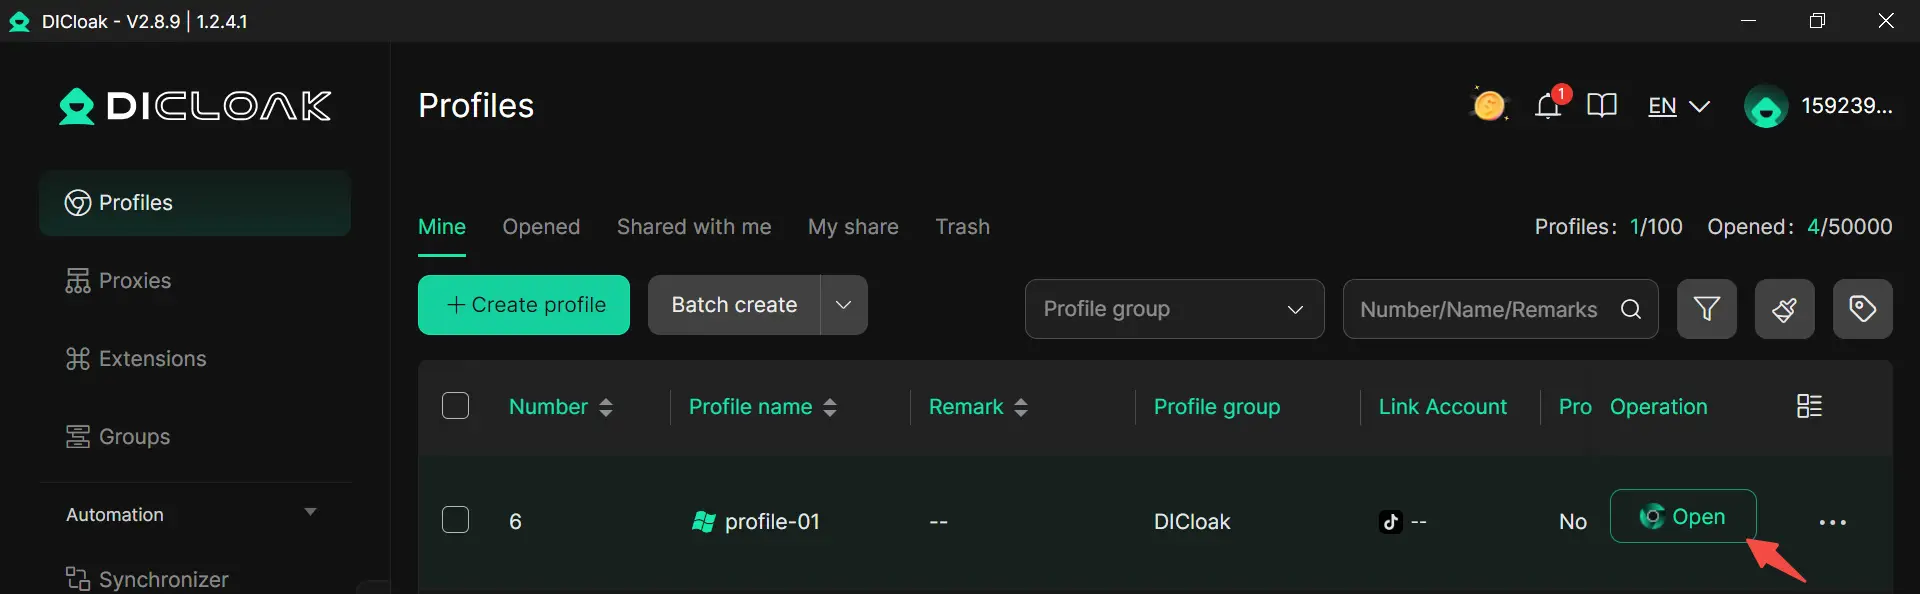Switch to the Opened tab
Viewport: 1920px width, 594px height.
541,227
